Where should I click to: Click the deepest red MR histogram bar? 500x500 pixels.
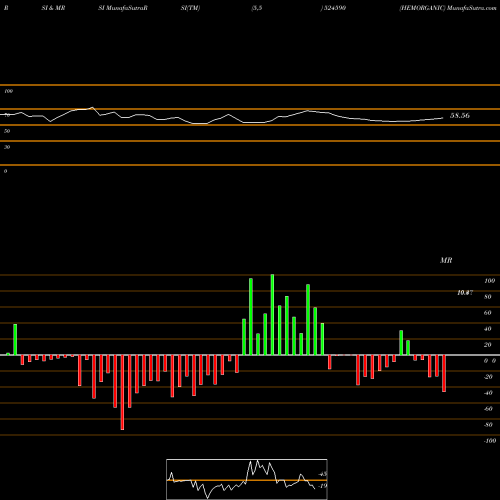[x=122, y=392]
